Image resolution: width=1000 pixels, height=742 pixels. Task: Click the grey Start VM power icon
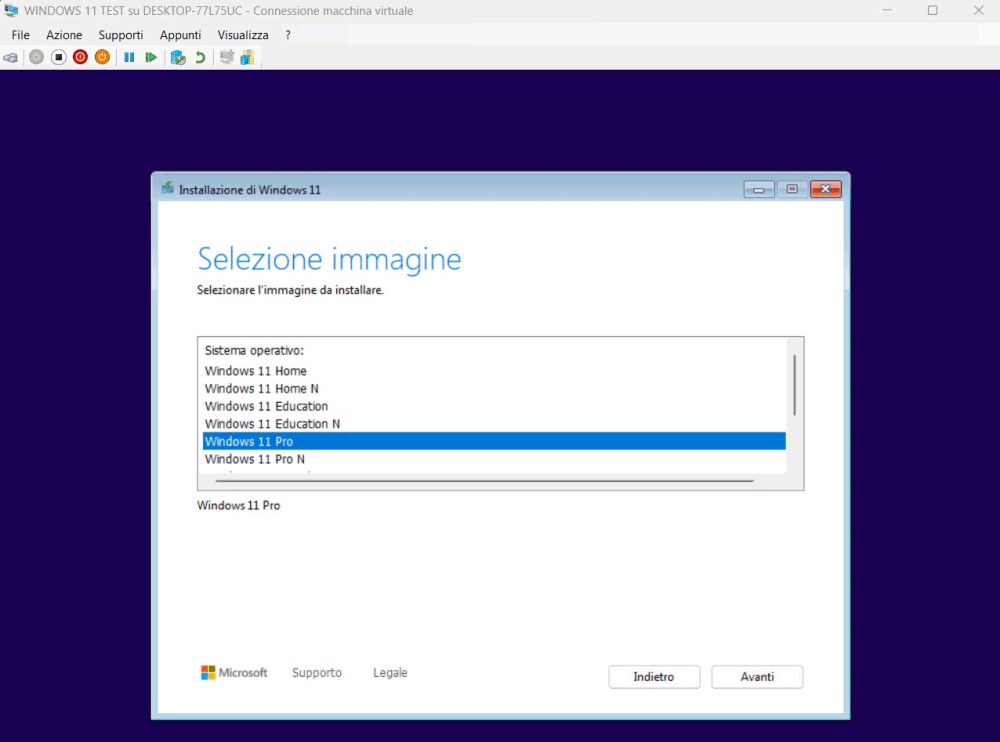(x=36, y=57)
